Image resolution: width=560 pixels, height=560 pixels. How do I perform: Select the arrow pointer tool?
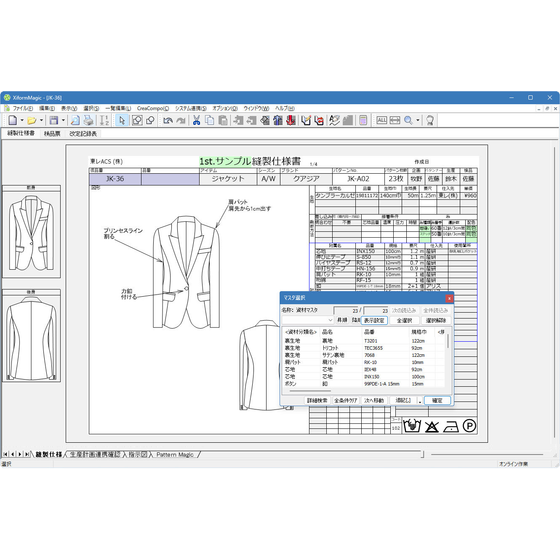click(122, 120)
